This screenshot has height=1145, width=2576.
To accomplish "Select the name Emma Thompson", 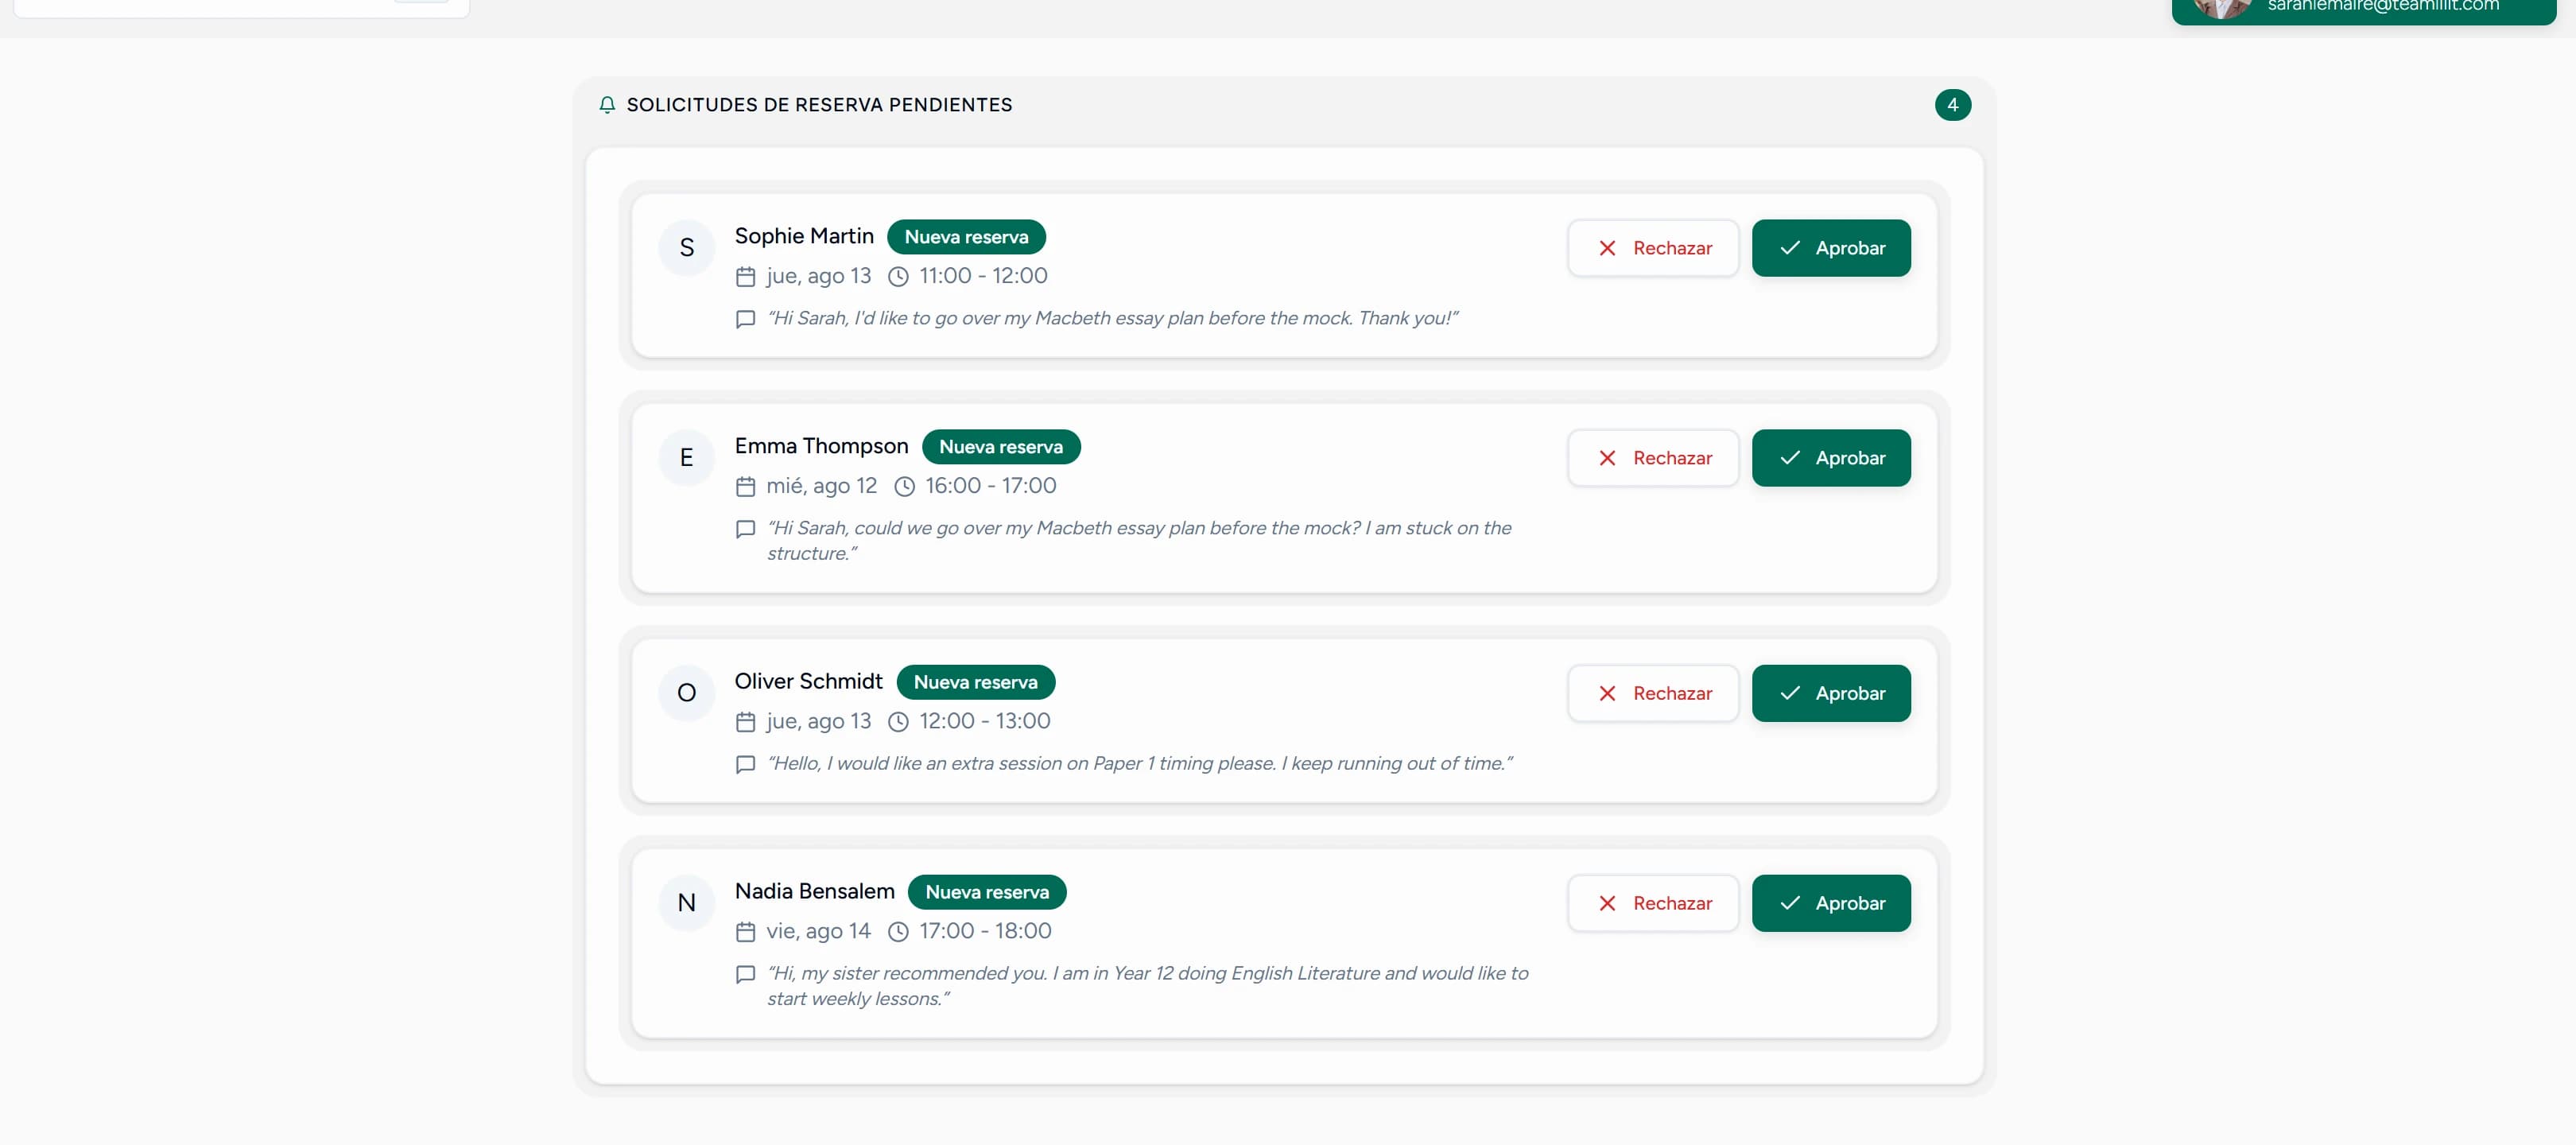I will [821, 446].
